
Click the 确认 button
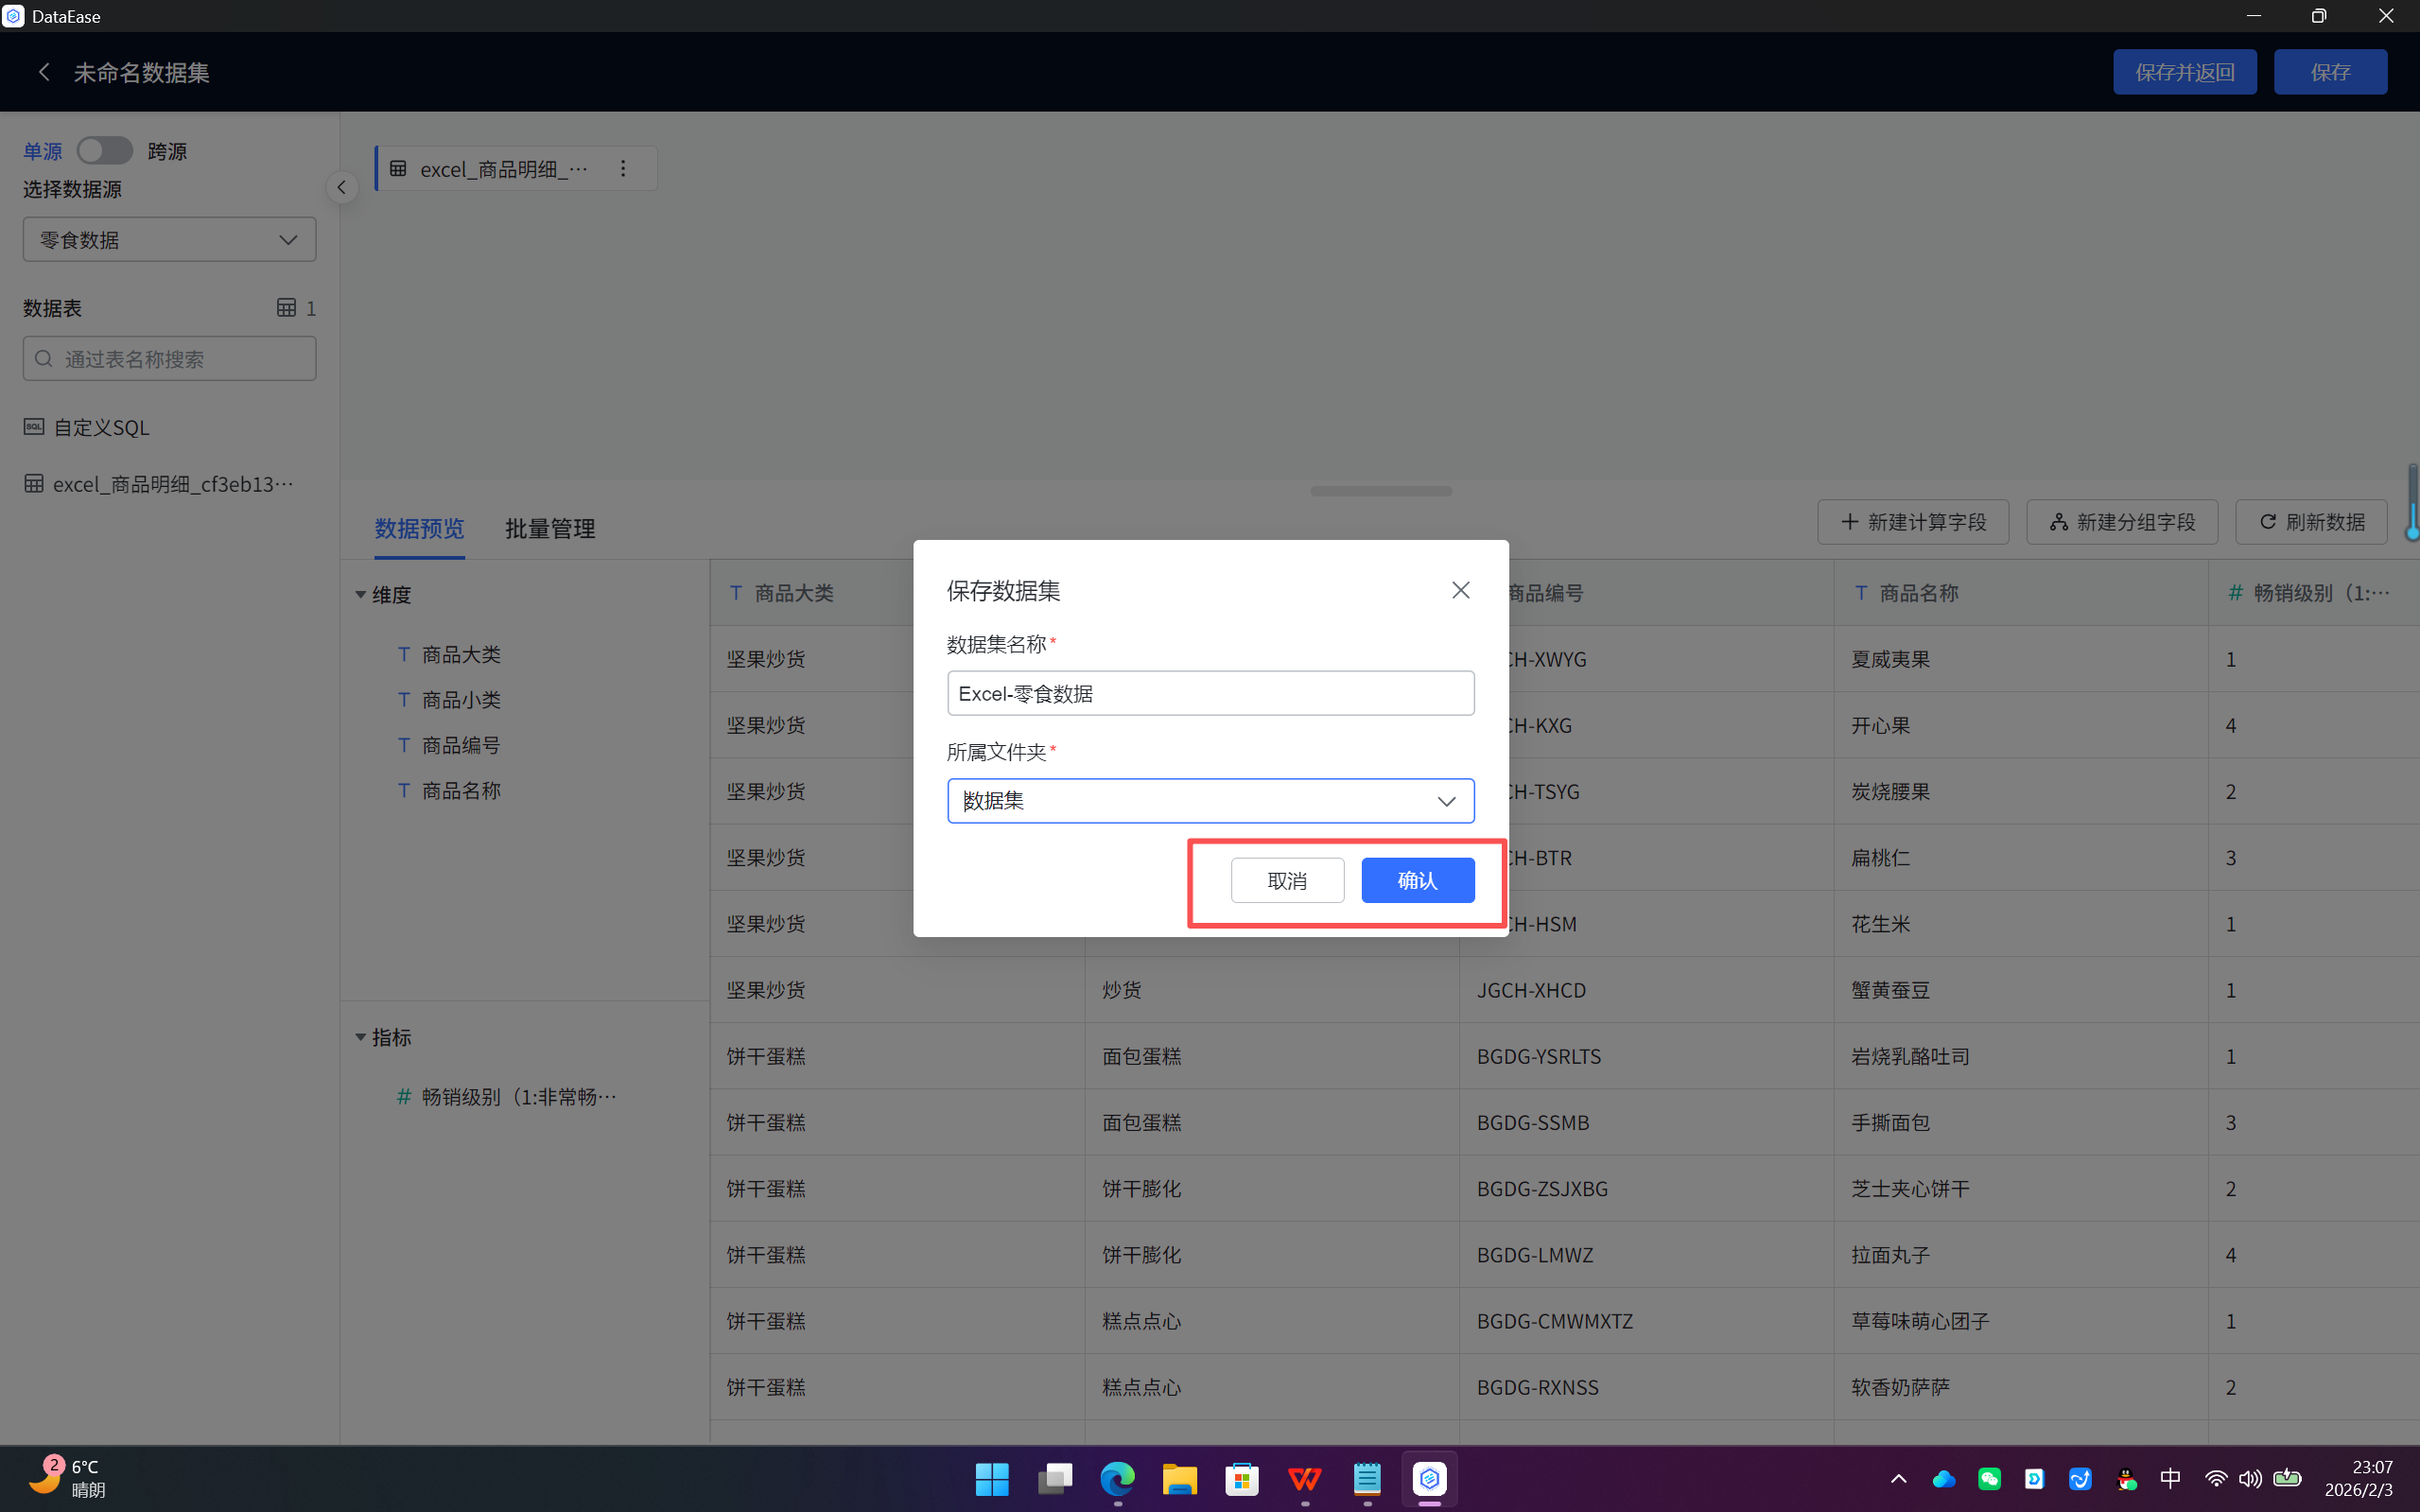tap(1417, 880)
